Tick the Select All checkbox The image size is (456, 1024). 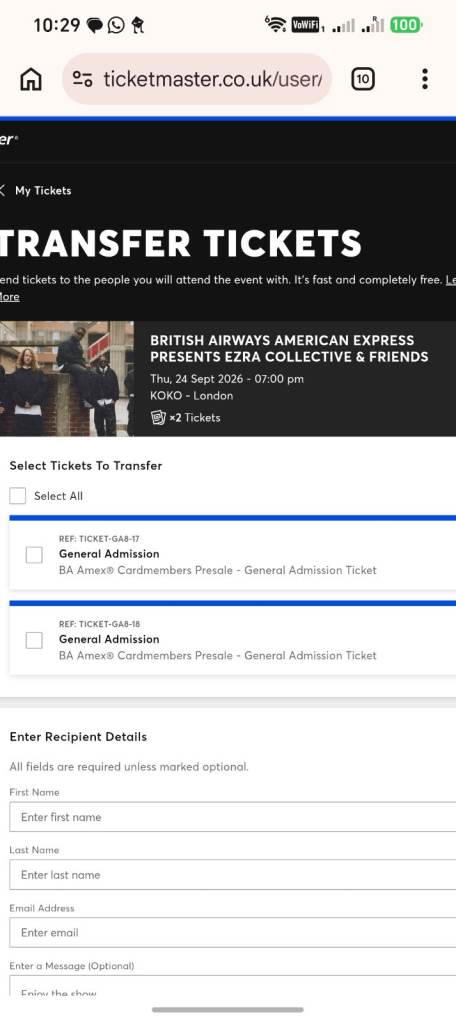click(18, 496)
